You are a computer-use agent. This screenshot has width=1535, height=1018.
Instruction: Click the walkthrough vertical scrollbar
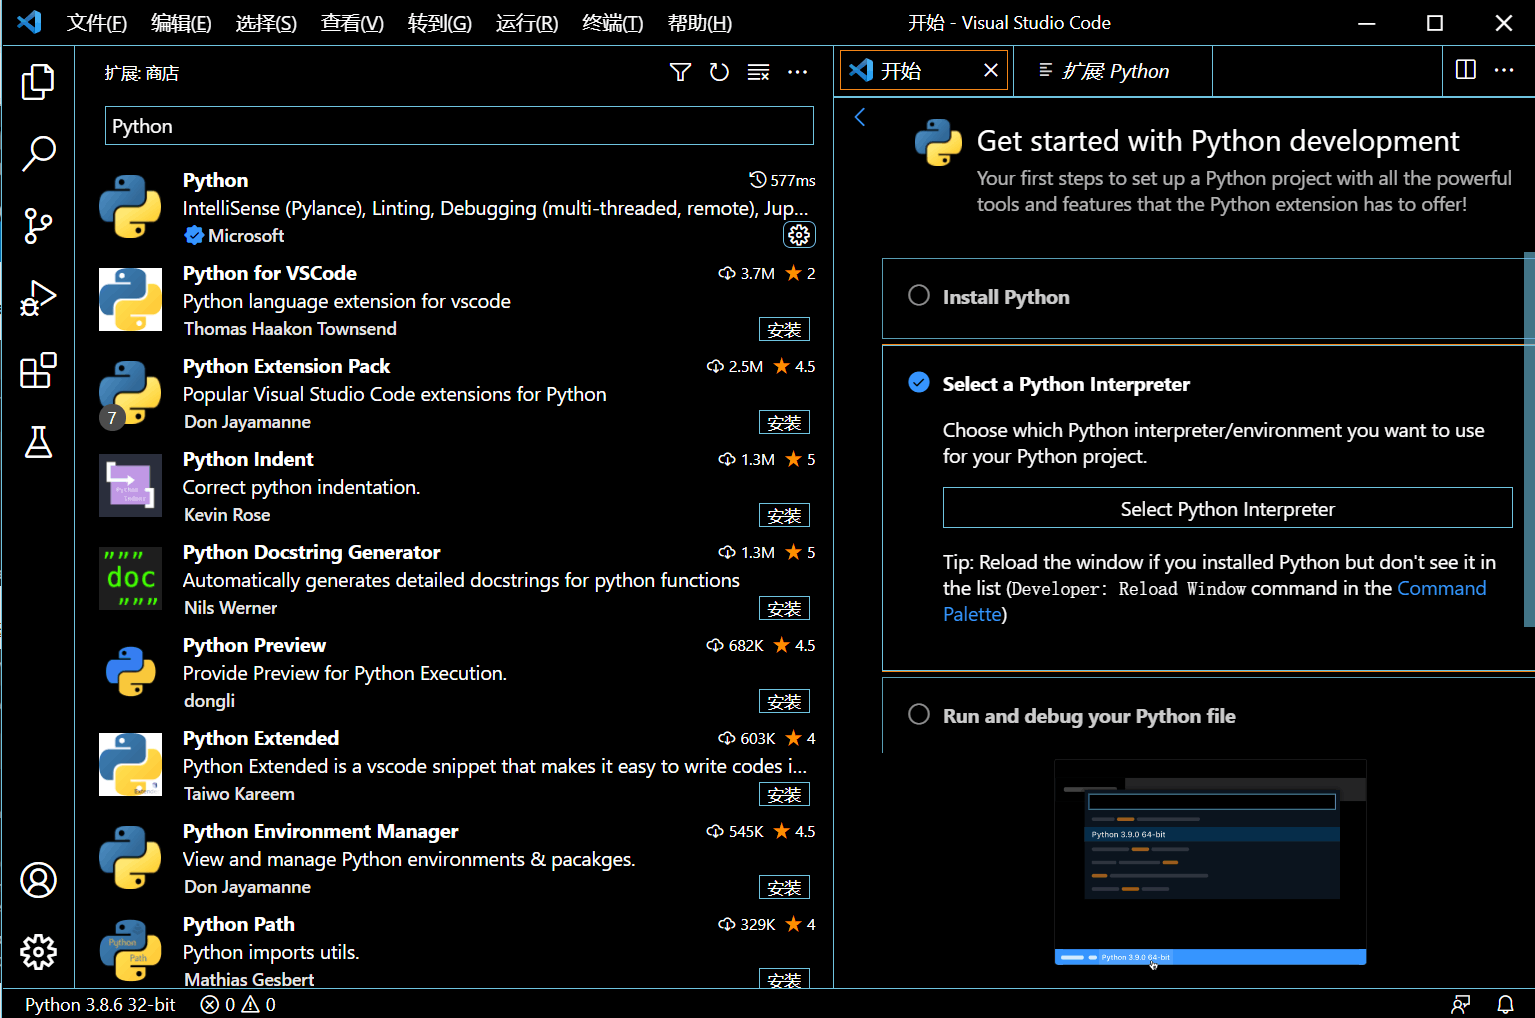click(x=1529, y=440)
